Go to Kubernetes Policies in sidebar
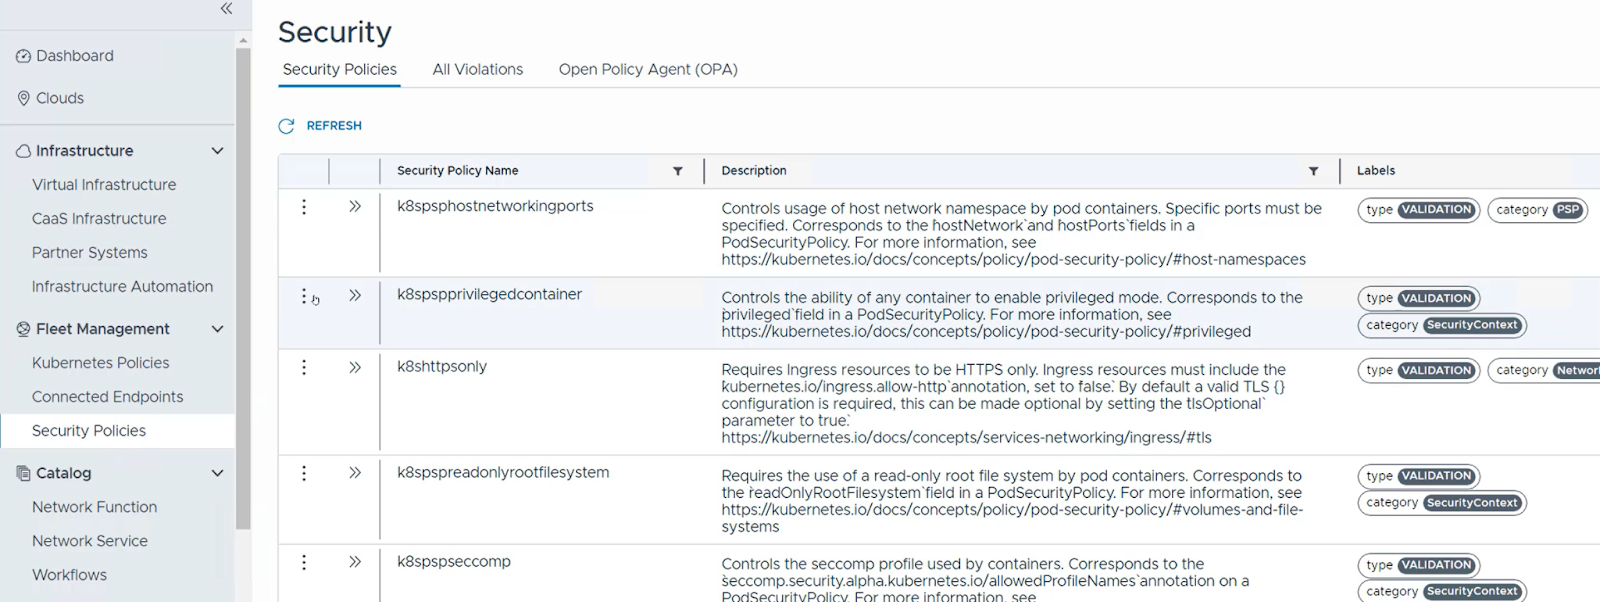 pyautogui.click(x=100, y=363)
